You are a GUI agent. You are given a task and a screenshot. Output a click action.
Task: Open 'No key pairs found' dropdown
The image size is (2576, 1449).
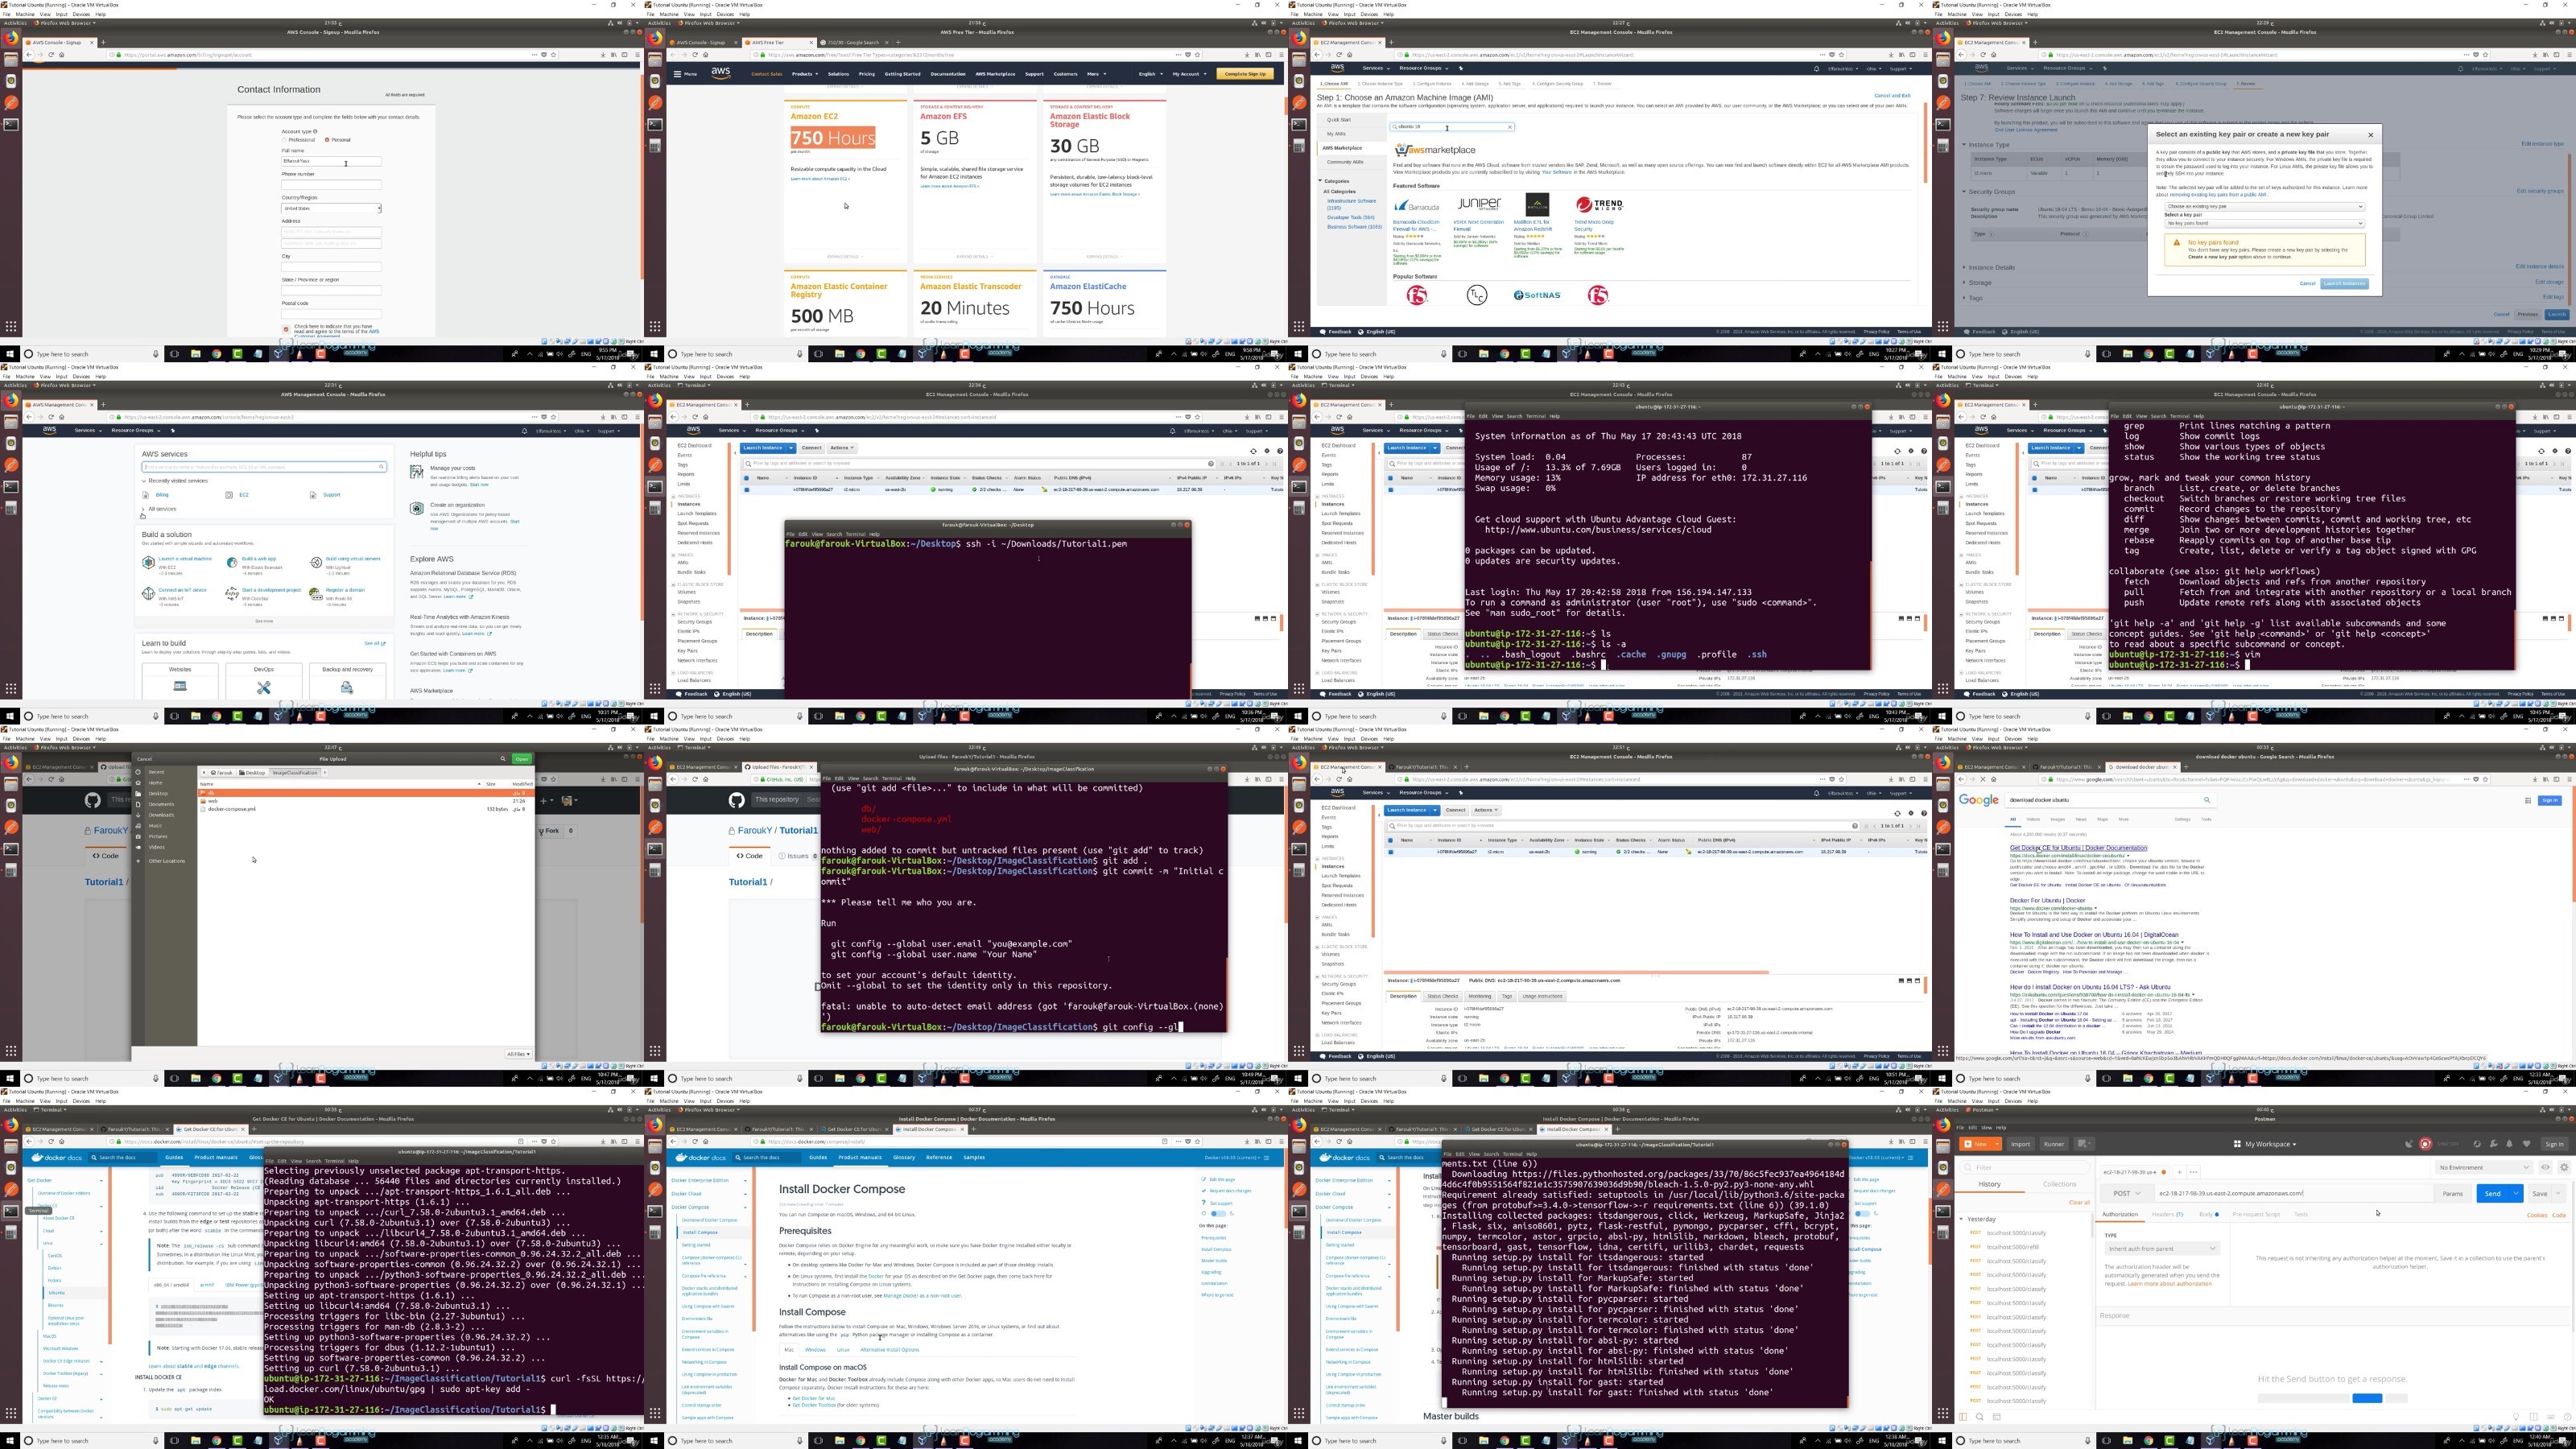(2264, 223)
